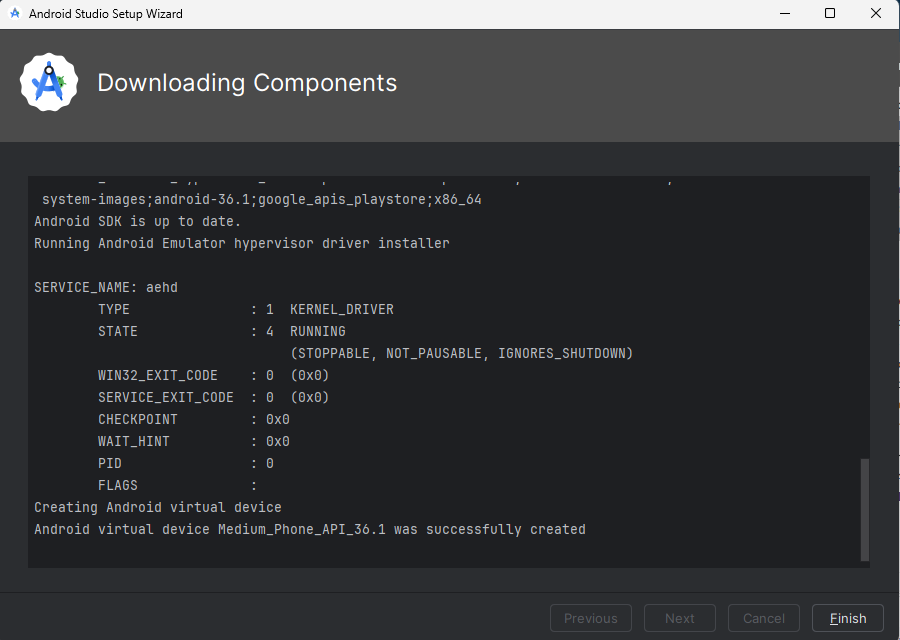
Task: Click the disabled Next button
Action: click(680, 618)
